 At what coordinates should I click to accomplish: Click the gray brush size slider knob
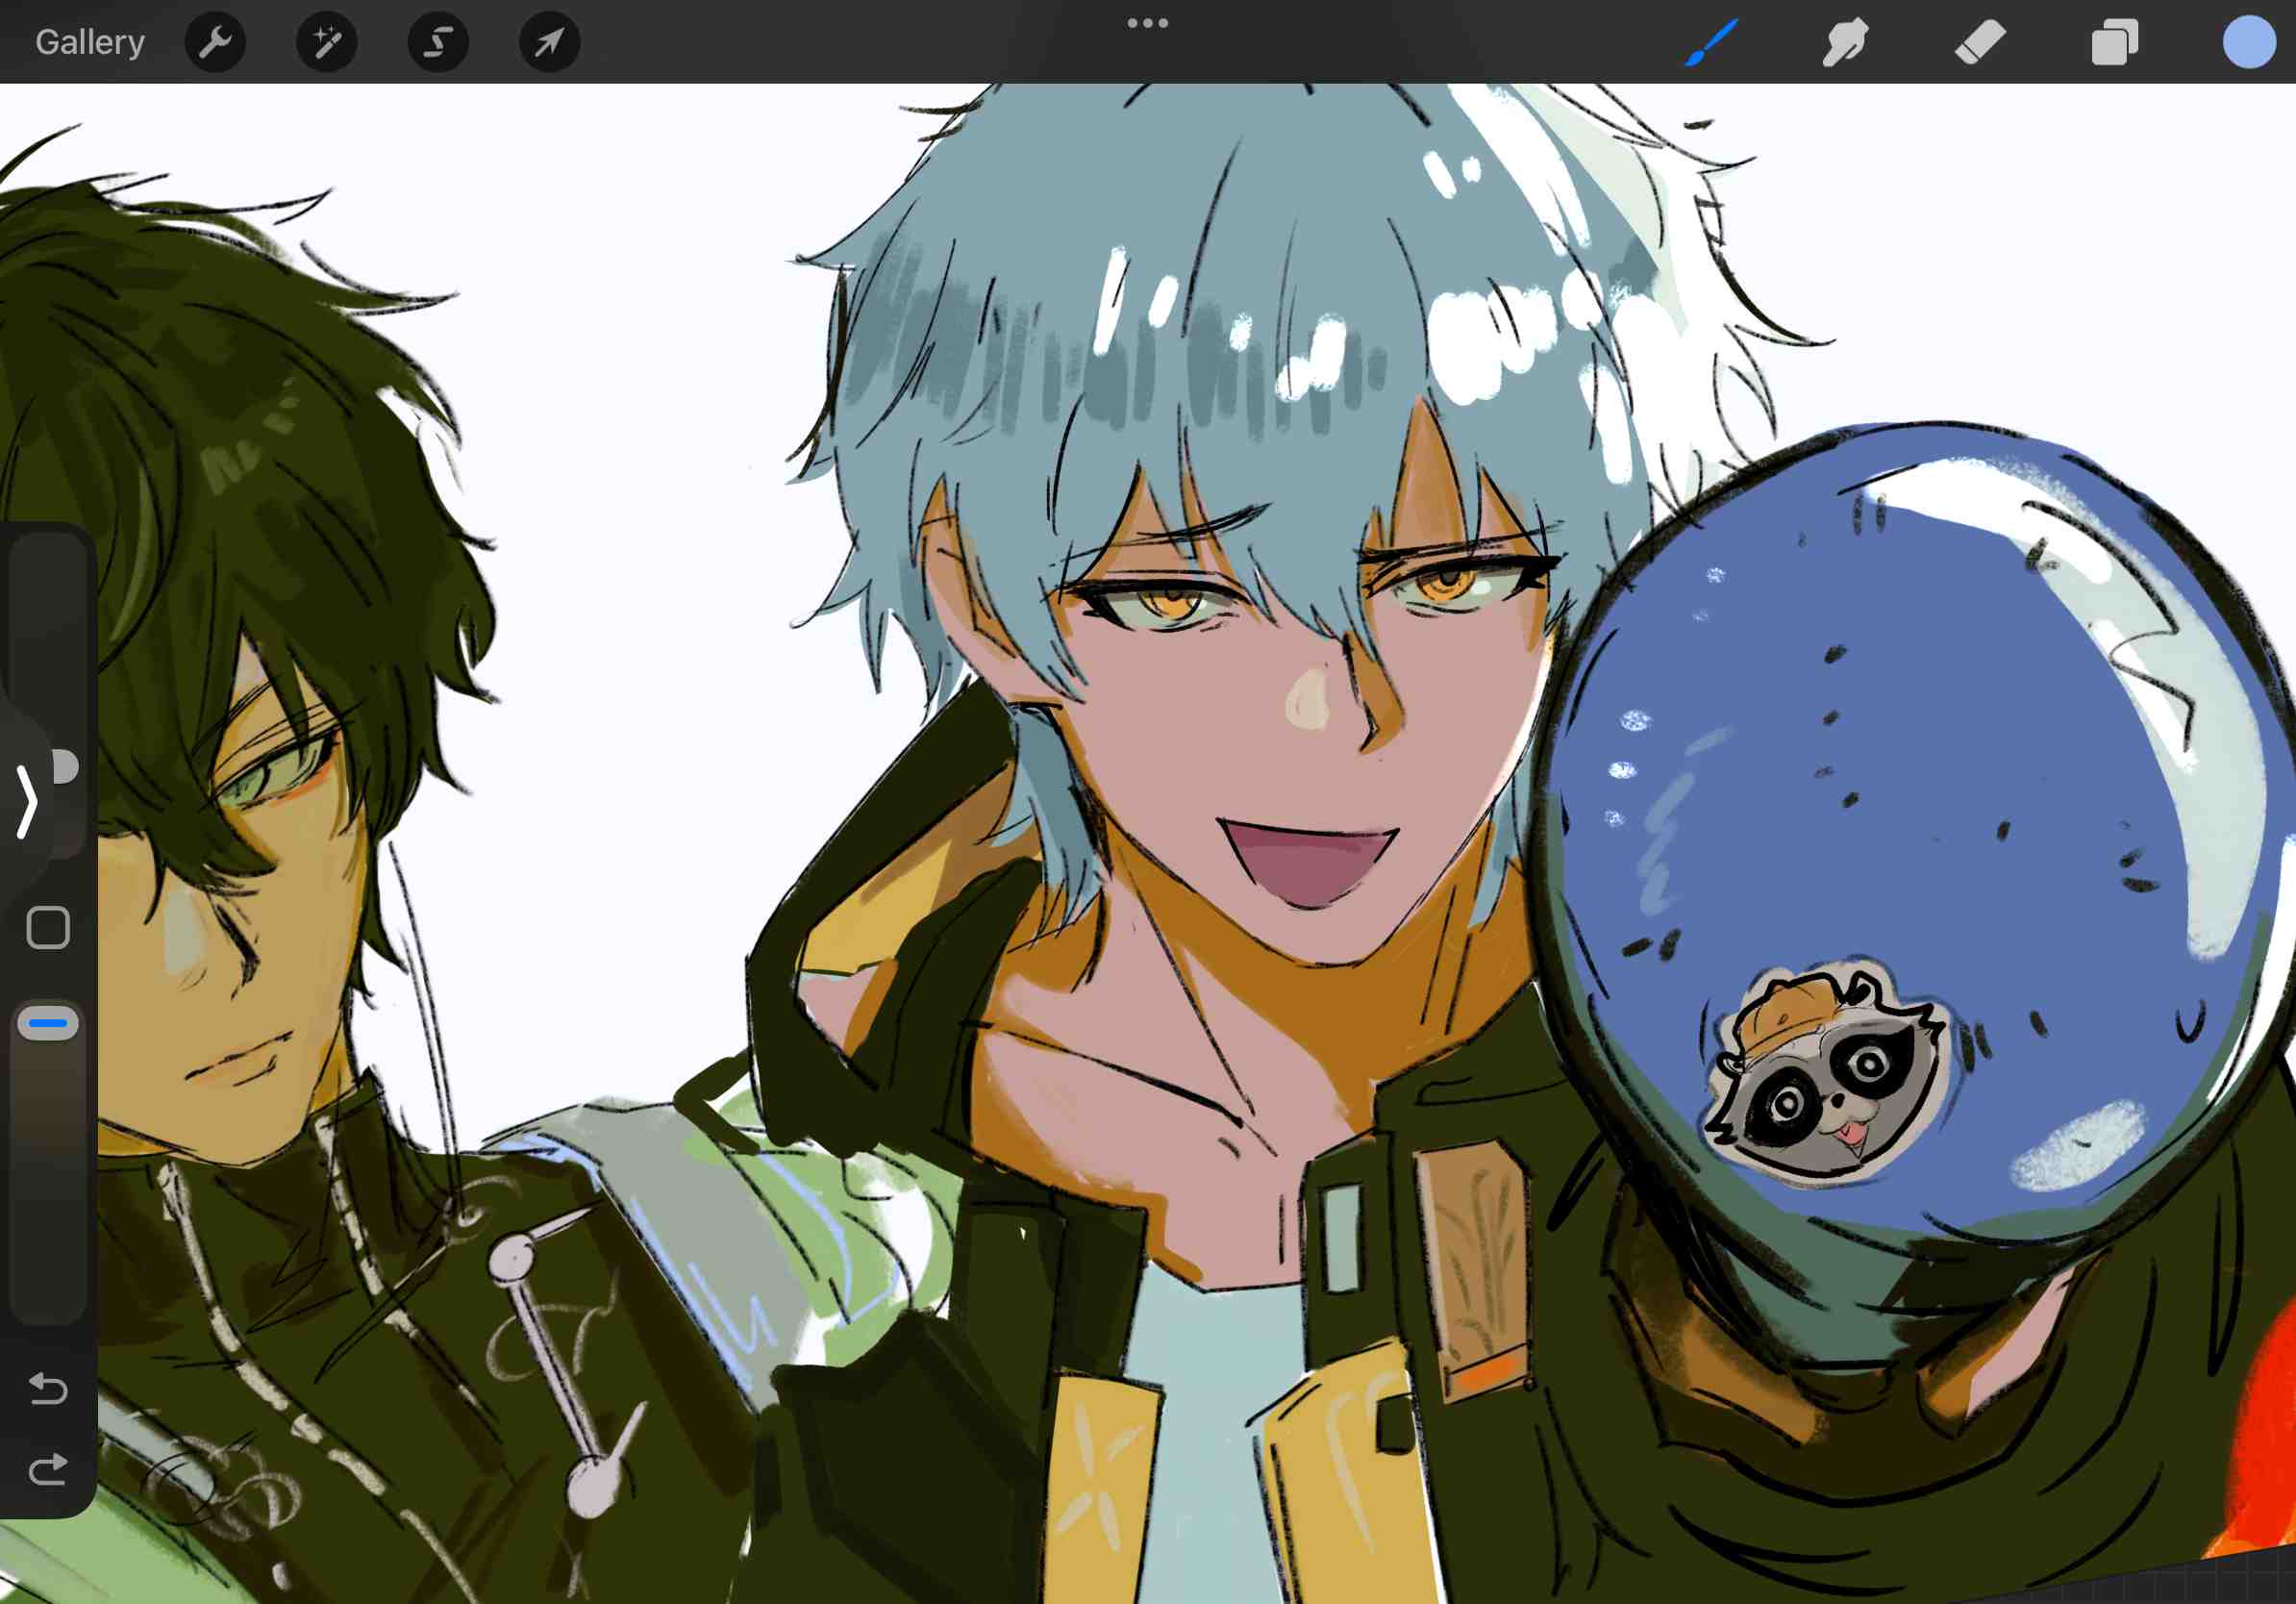pyautogui.click(x=66, y=767)
